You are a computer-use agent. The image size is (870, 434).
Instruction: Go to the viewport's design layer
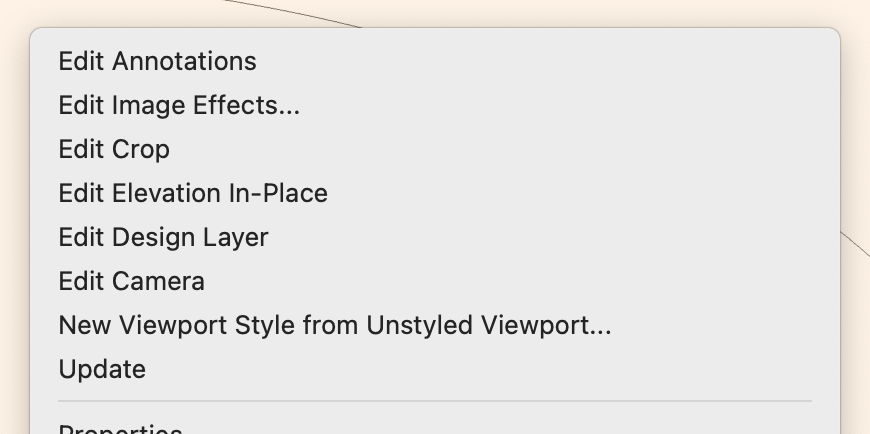point(163,238)
